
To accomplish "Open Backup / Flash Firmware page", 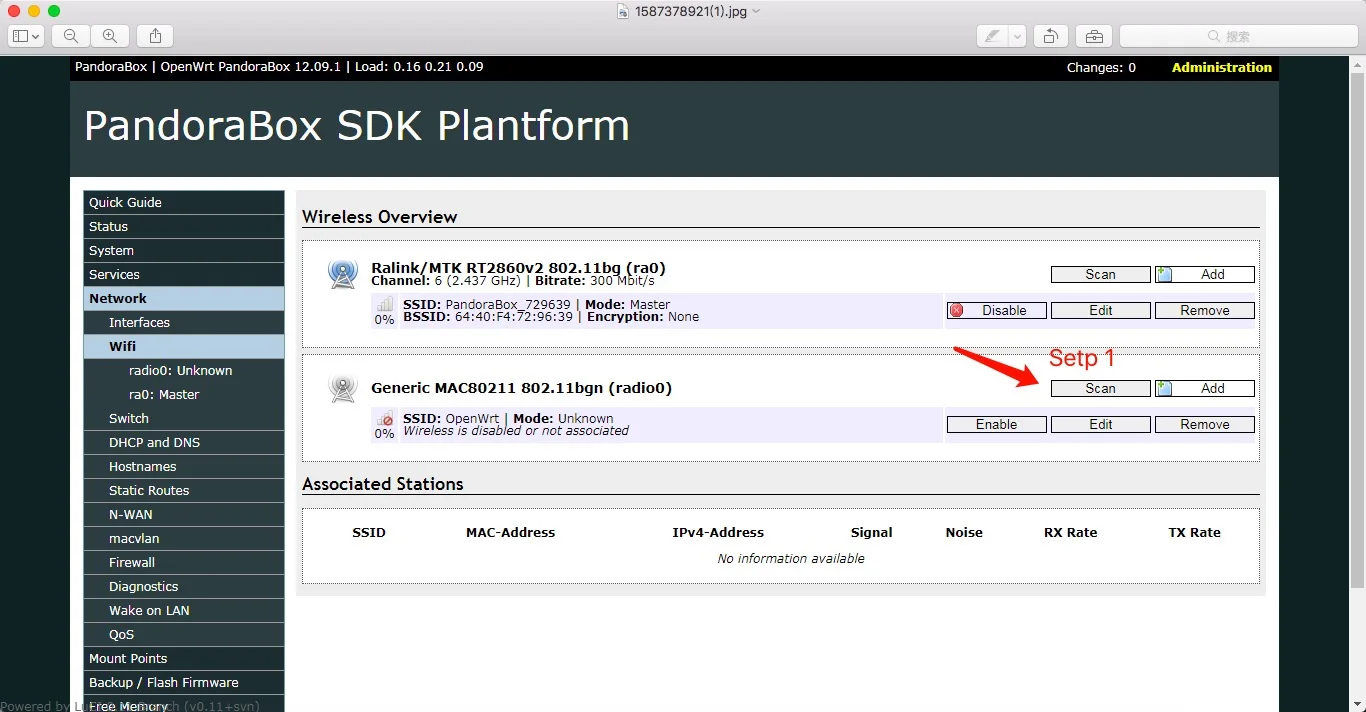I will tap(184, 682).
